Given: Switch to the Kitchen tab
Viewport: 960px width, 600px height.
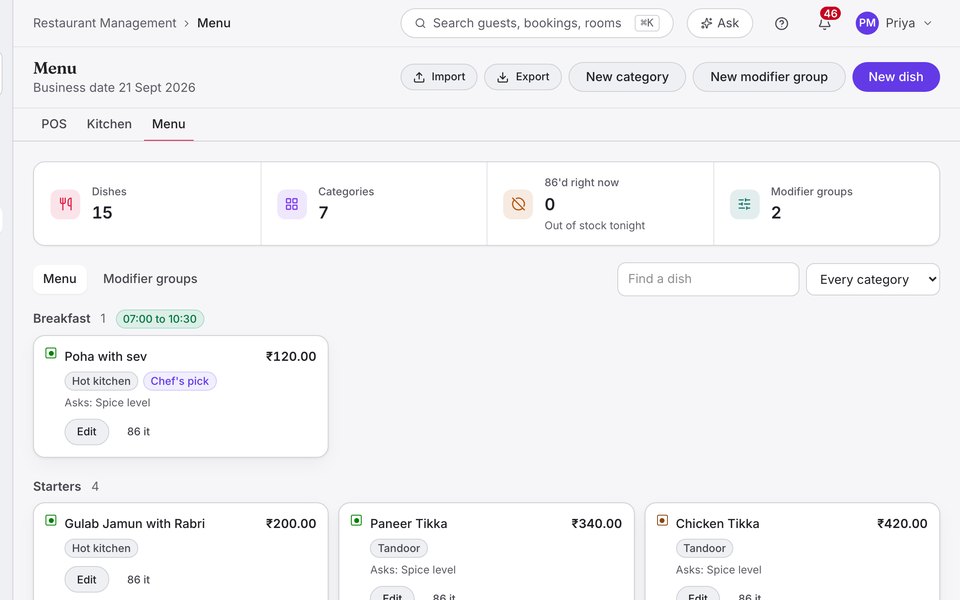Looking at the screenshot, I should [109, 124].
